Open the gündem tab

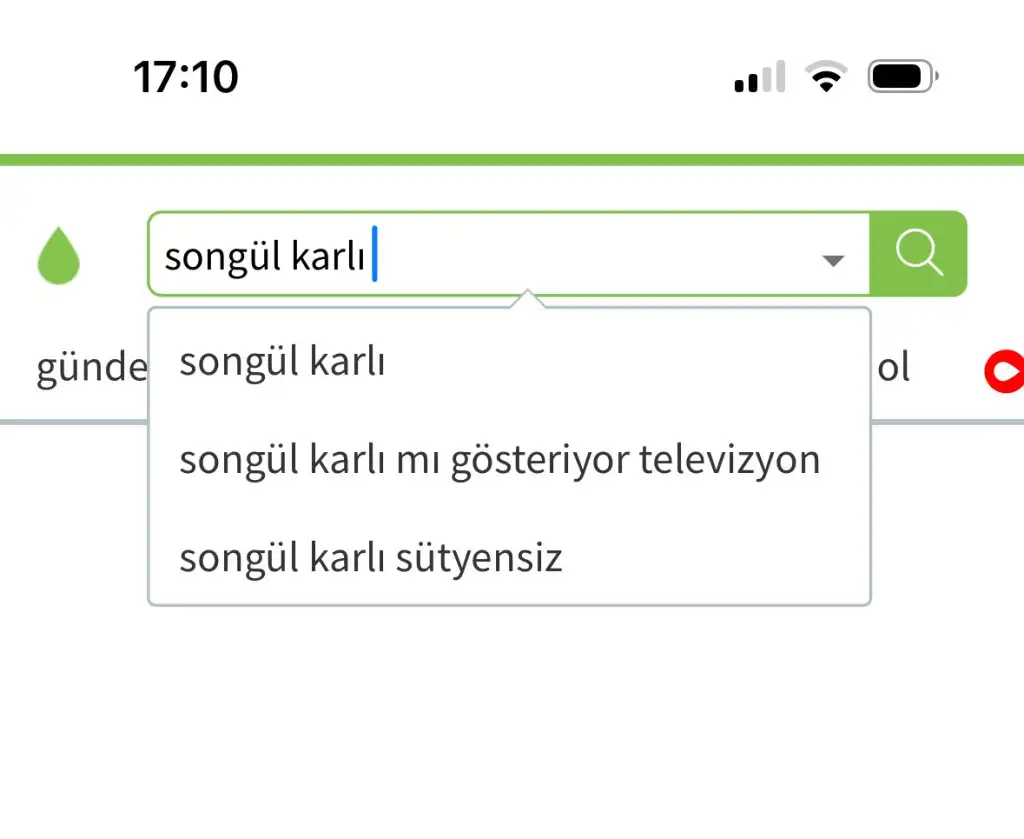91,368
